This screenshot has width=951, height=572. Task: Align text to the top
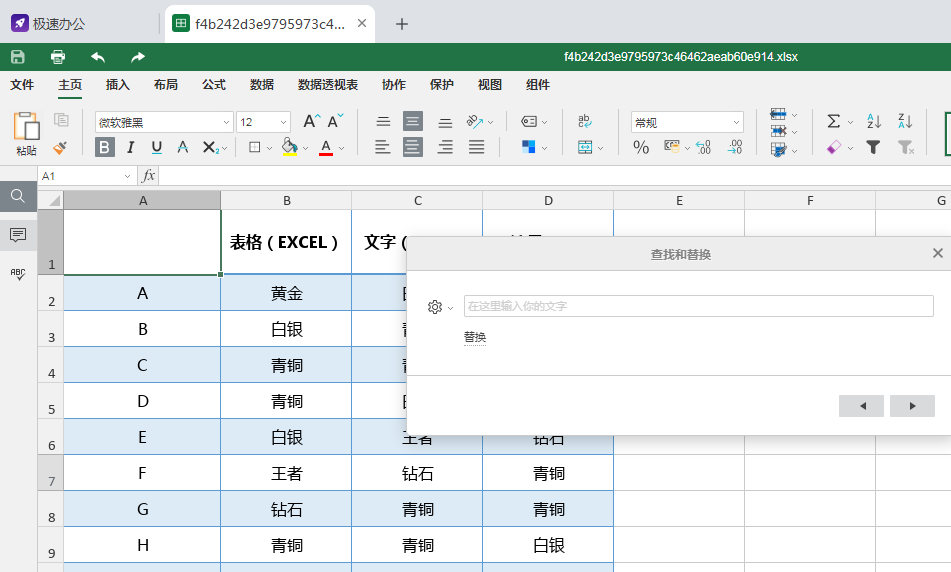[383, 122]
